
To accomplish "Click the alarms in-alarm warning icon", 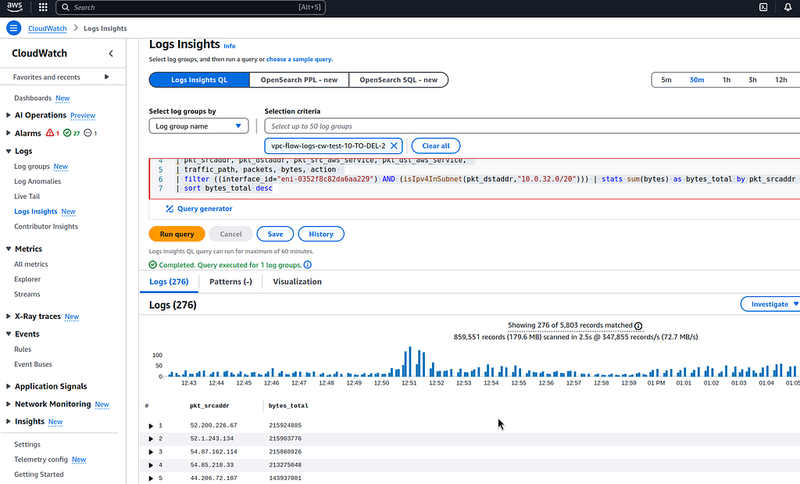I will (x=50, y=133).
